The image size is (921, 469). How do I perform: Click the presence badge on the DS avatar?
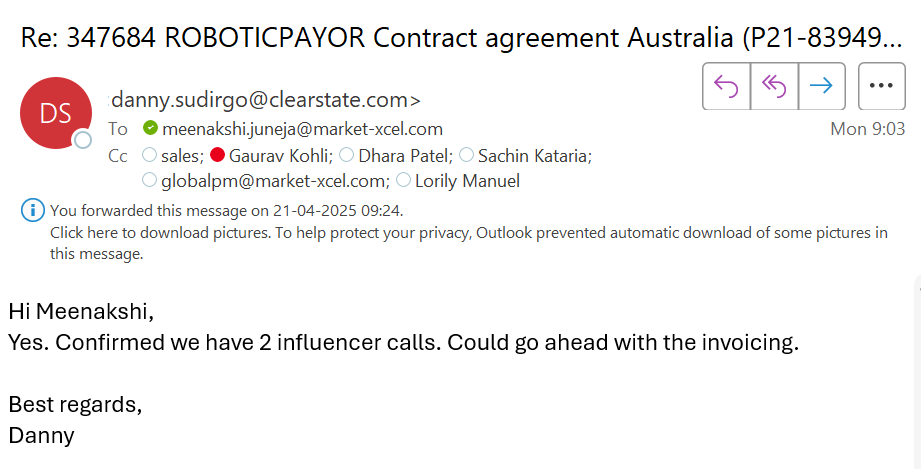[x=83, y=140]
